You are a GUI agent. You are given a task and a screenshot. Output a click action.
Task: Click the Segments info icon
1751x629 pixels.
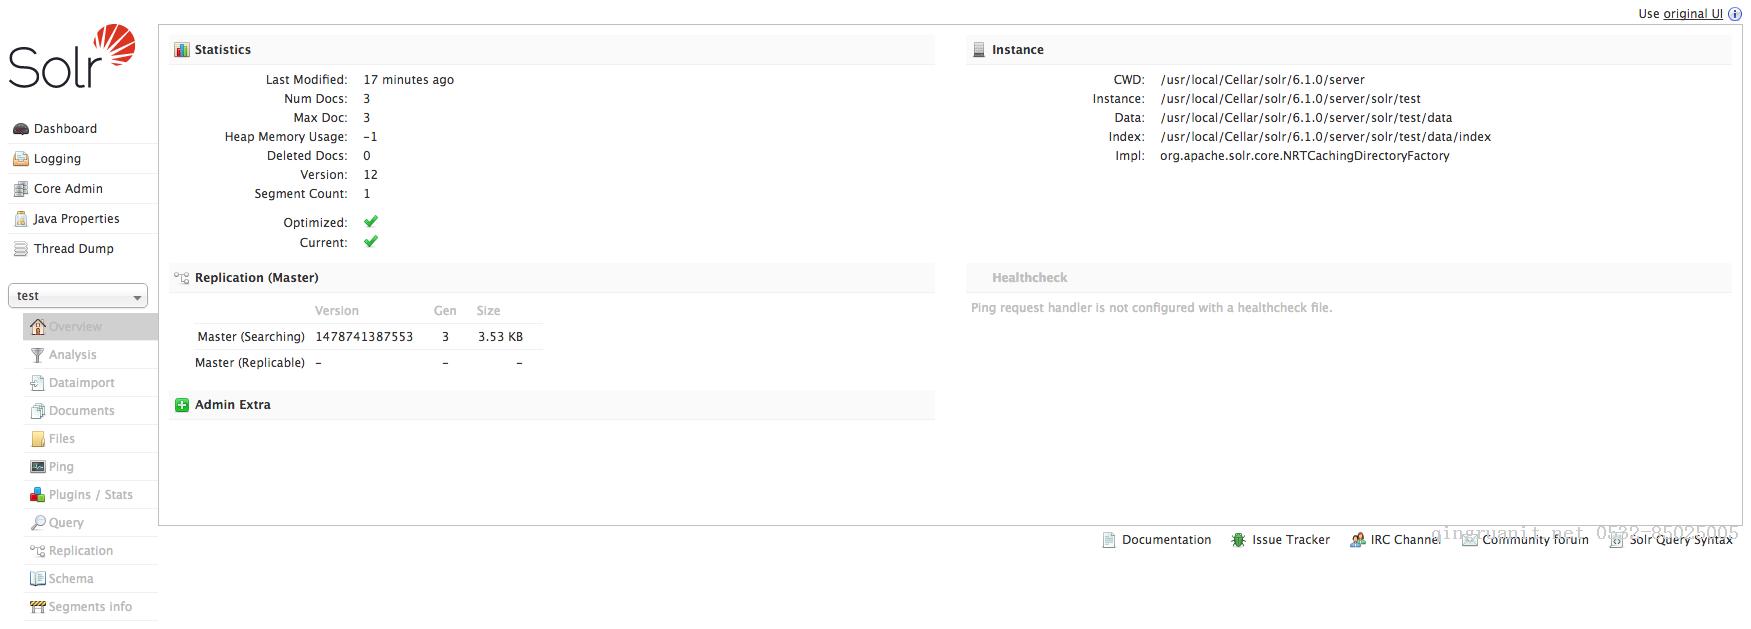pos(38,607)
